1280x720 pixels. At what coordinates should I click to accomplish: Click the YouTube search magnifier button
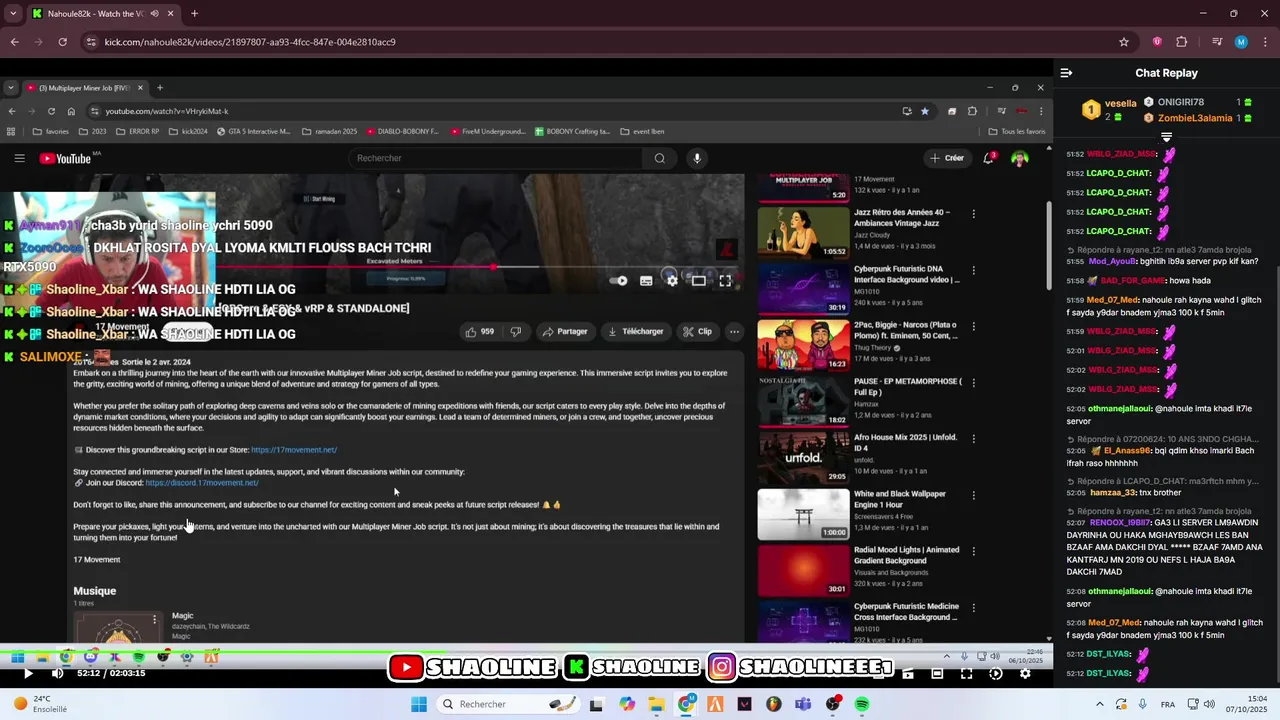click(x=660, y=158)
